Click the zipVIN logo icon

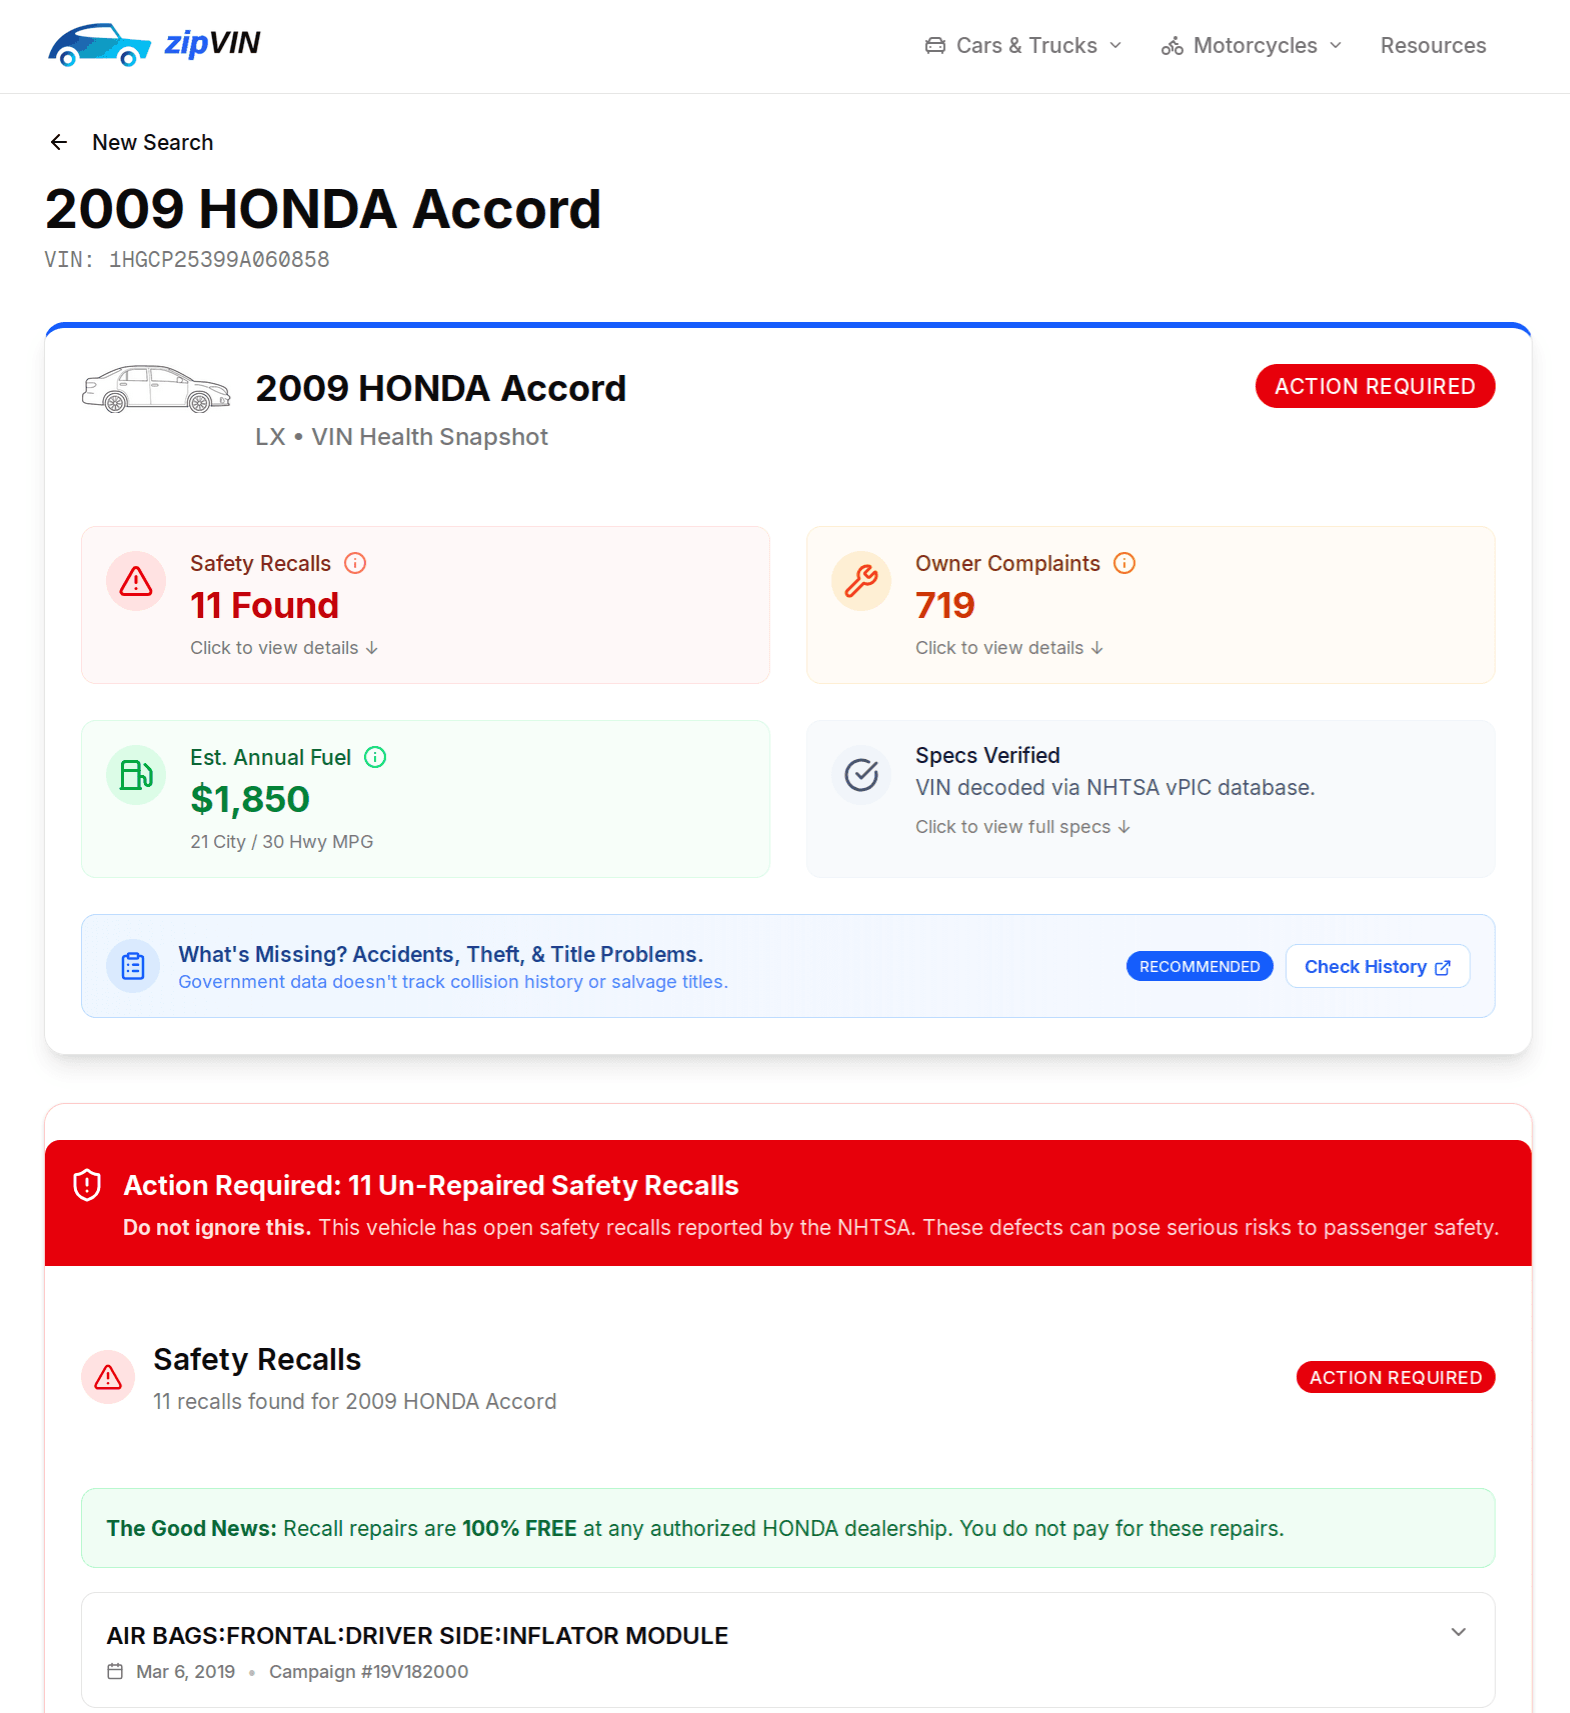pos(97,43)
